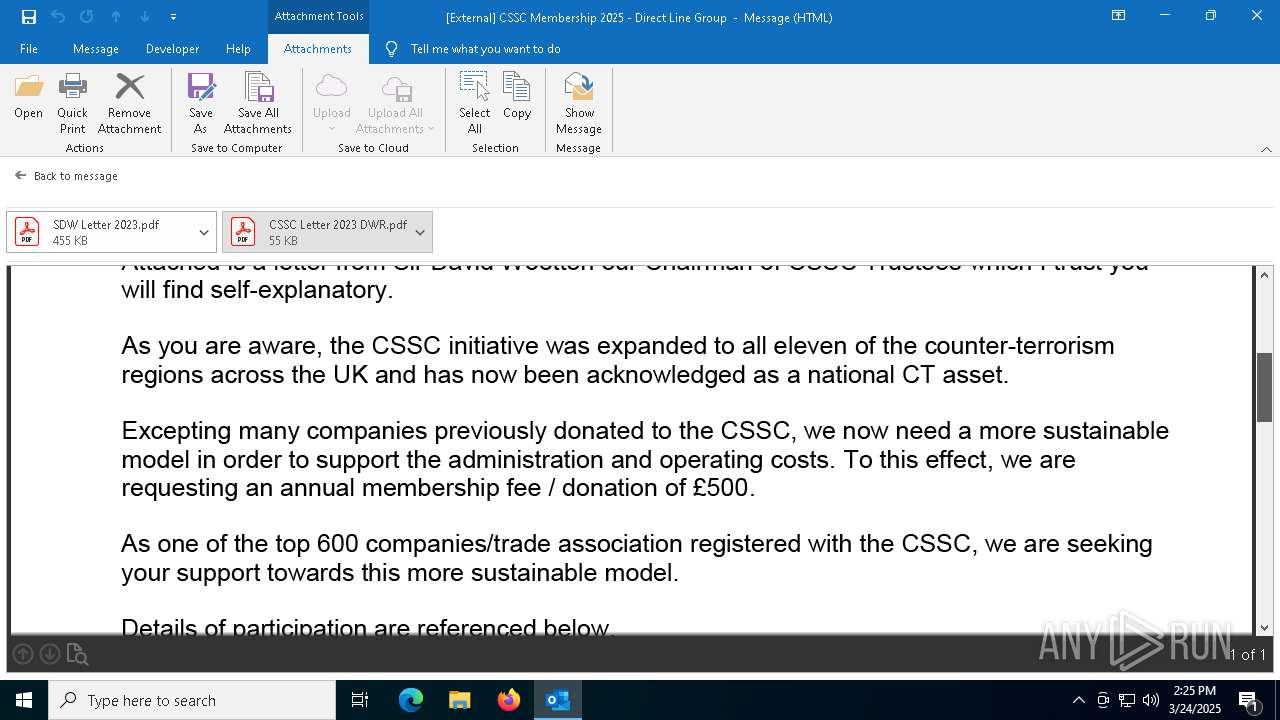The height and width of the screenshot is (720, 1280).
Task: Click PDF find in document icon
Action: pos(77,655)
